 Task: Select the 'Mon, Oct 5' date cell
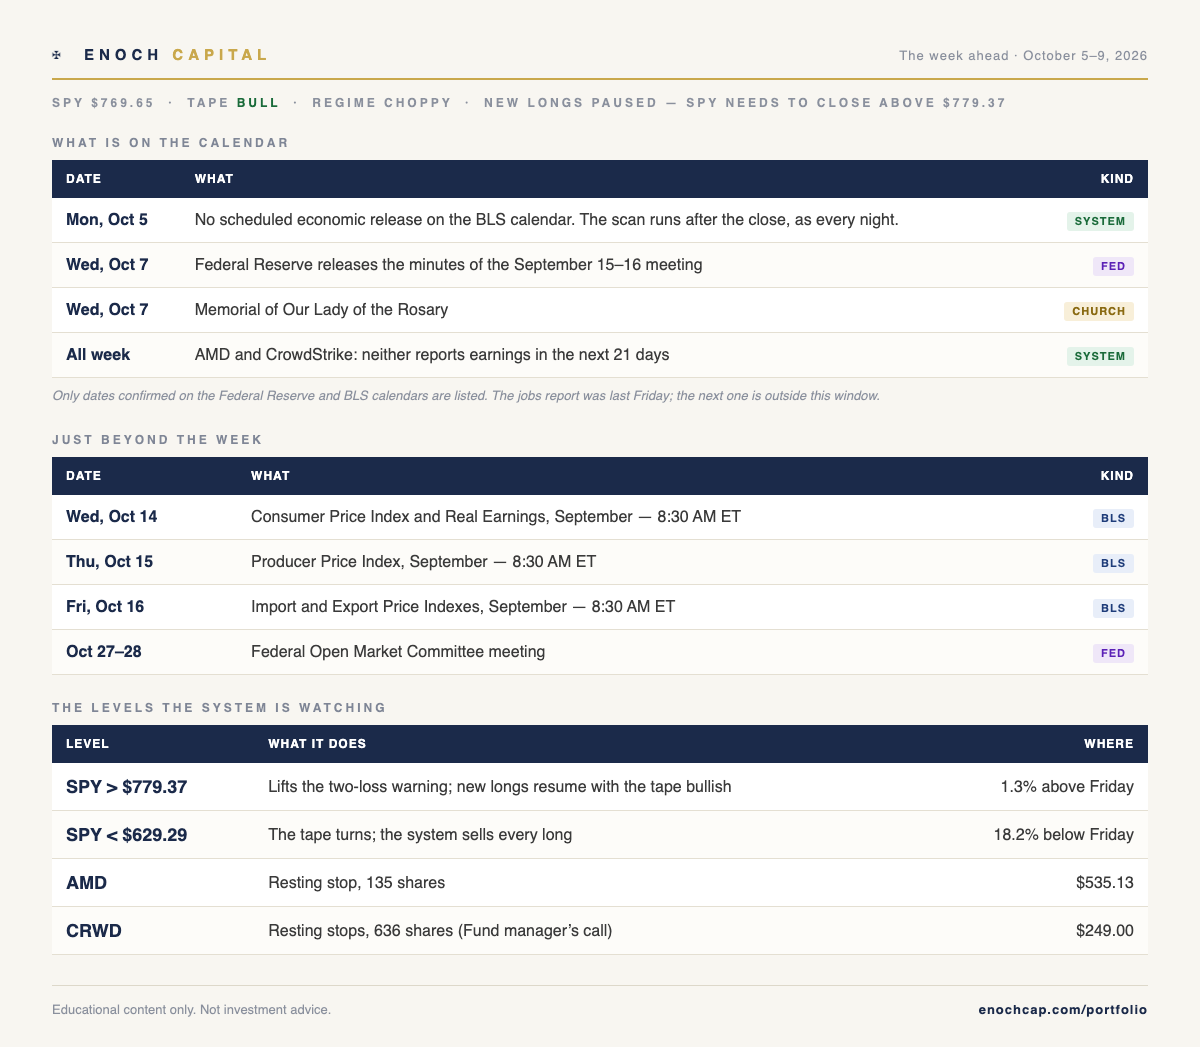(x=107, y=220)
